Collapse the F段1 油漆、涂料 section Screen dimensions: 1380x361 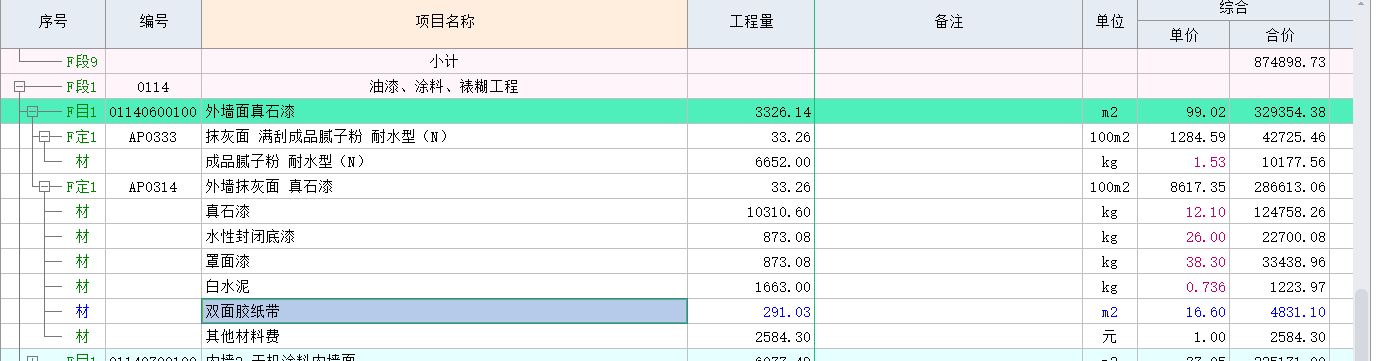(19, 87)
